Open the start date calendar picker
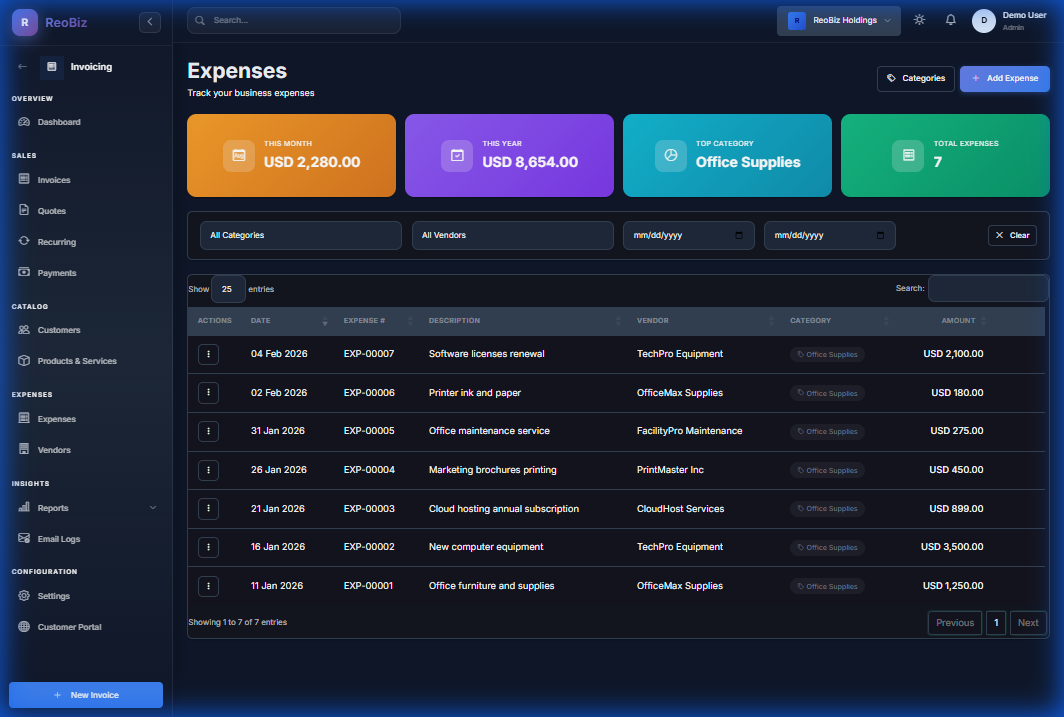 tap(739, 235)
